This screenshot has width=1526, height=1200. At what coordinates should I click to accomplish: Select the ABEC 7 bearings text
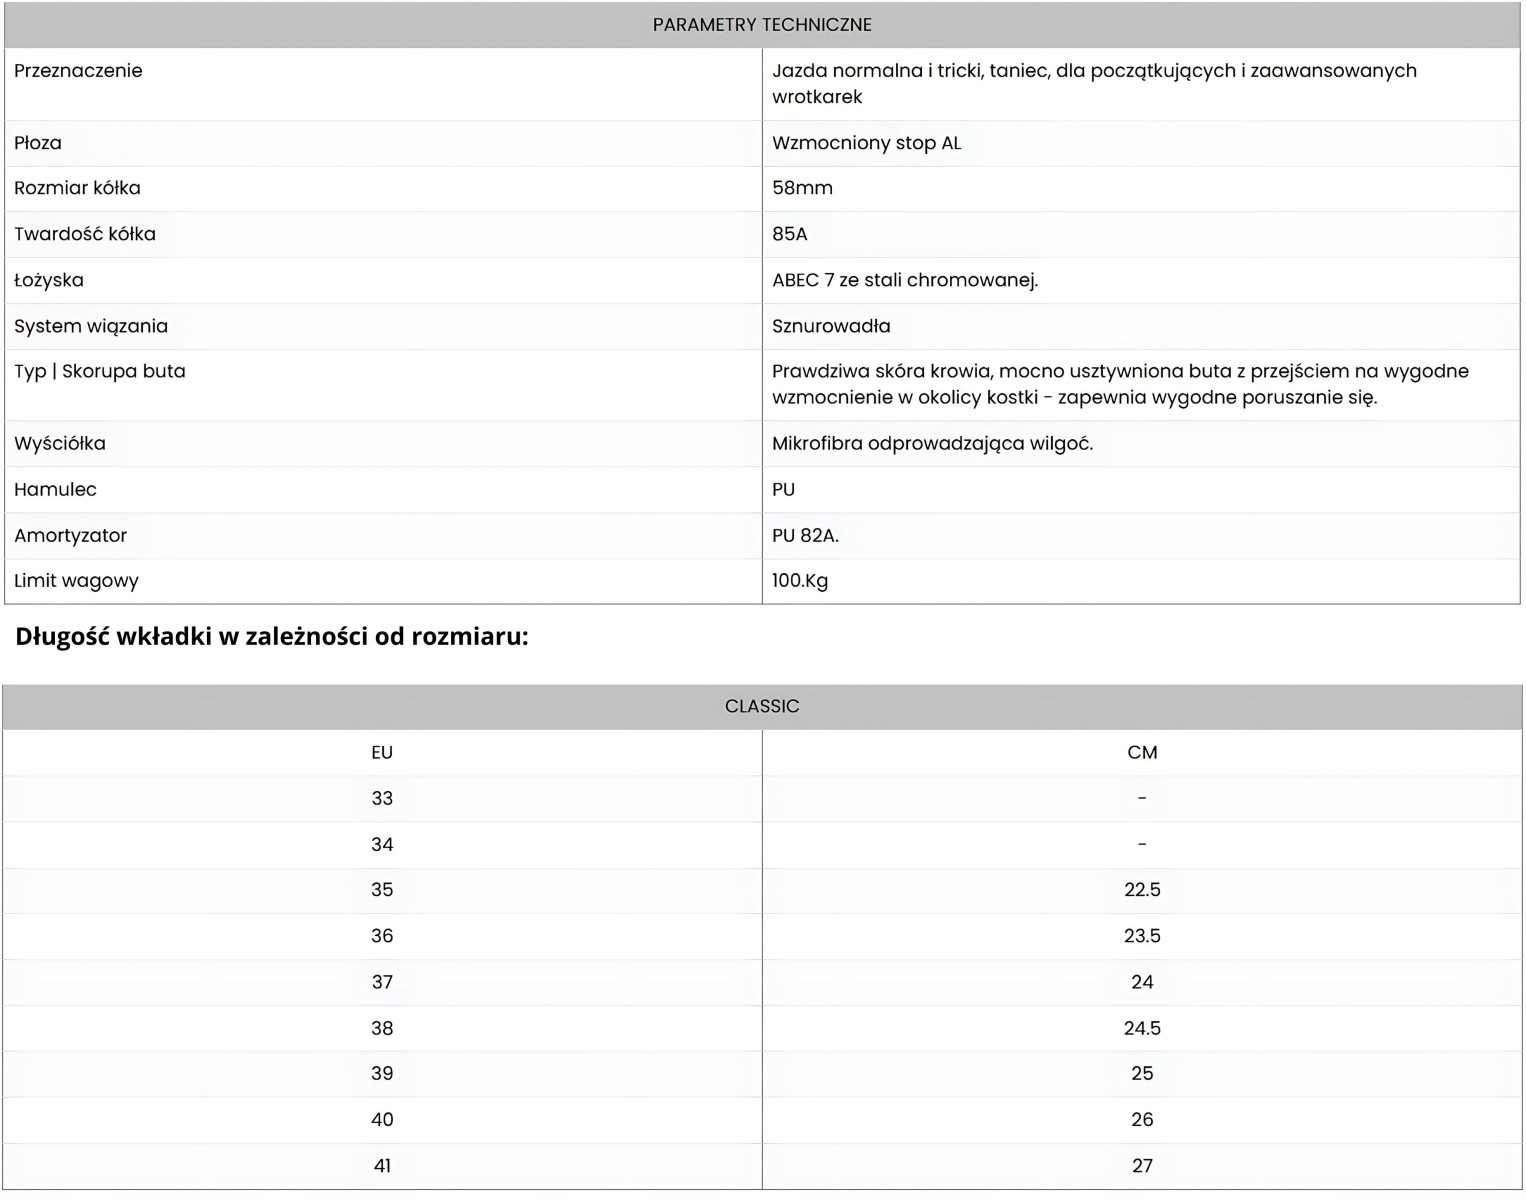[904, 280]
